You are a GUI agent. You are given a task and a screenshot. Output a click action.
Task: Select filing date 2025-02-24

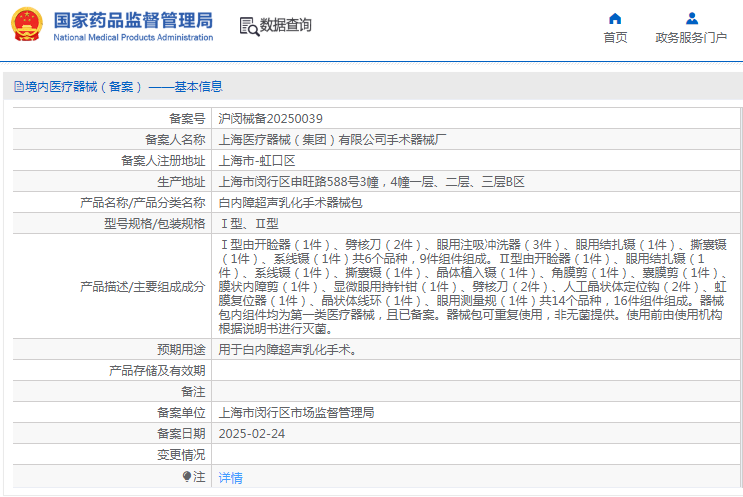click(x=252, y=434)
